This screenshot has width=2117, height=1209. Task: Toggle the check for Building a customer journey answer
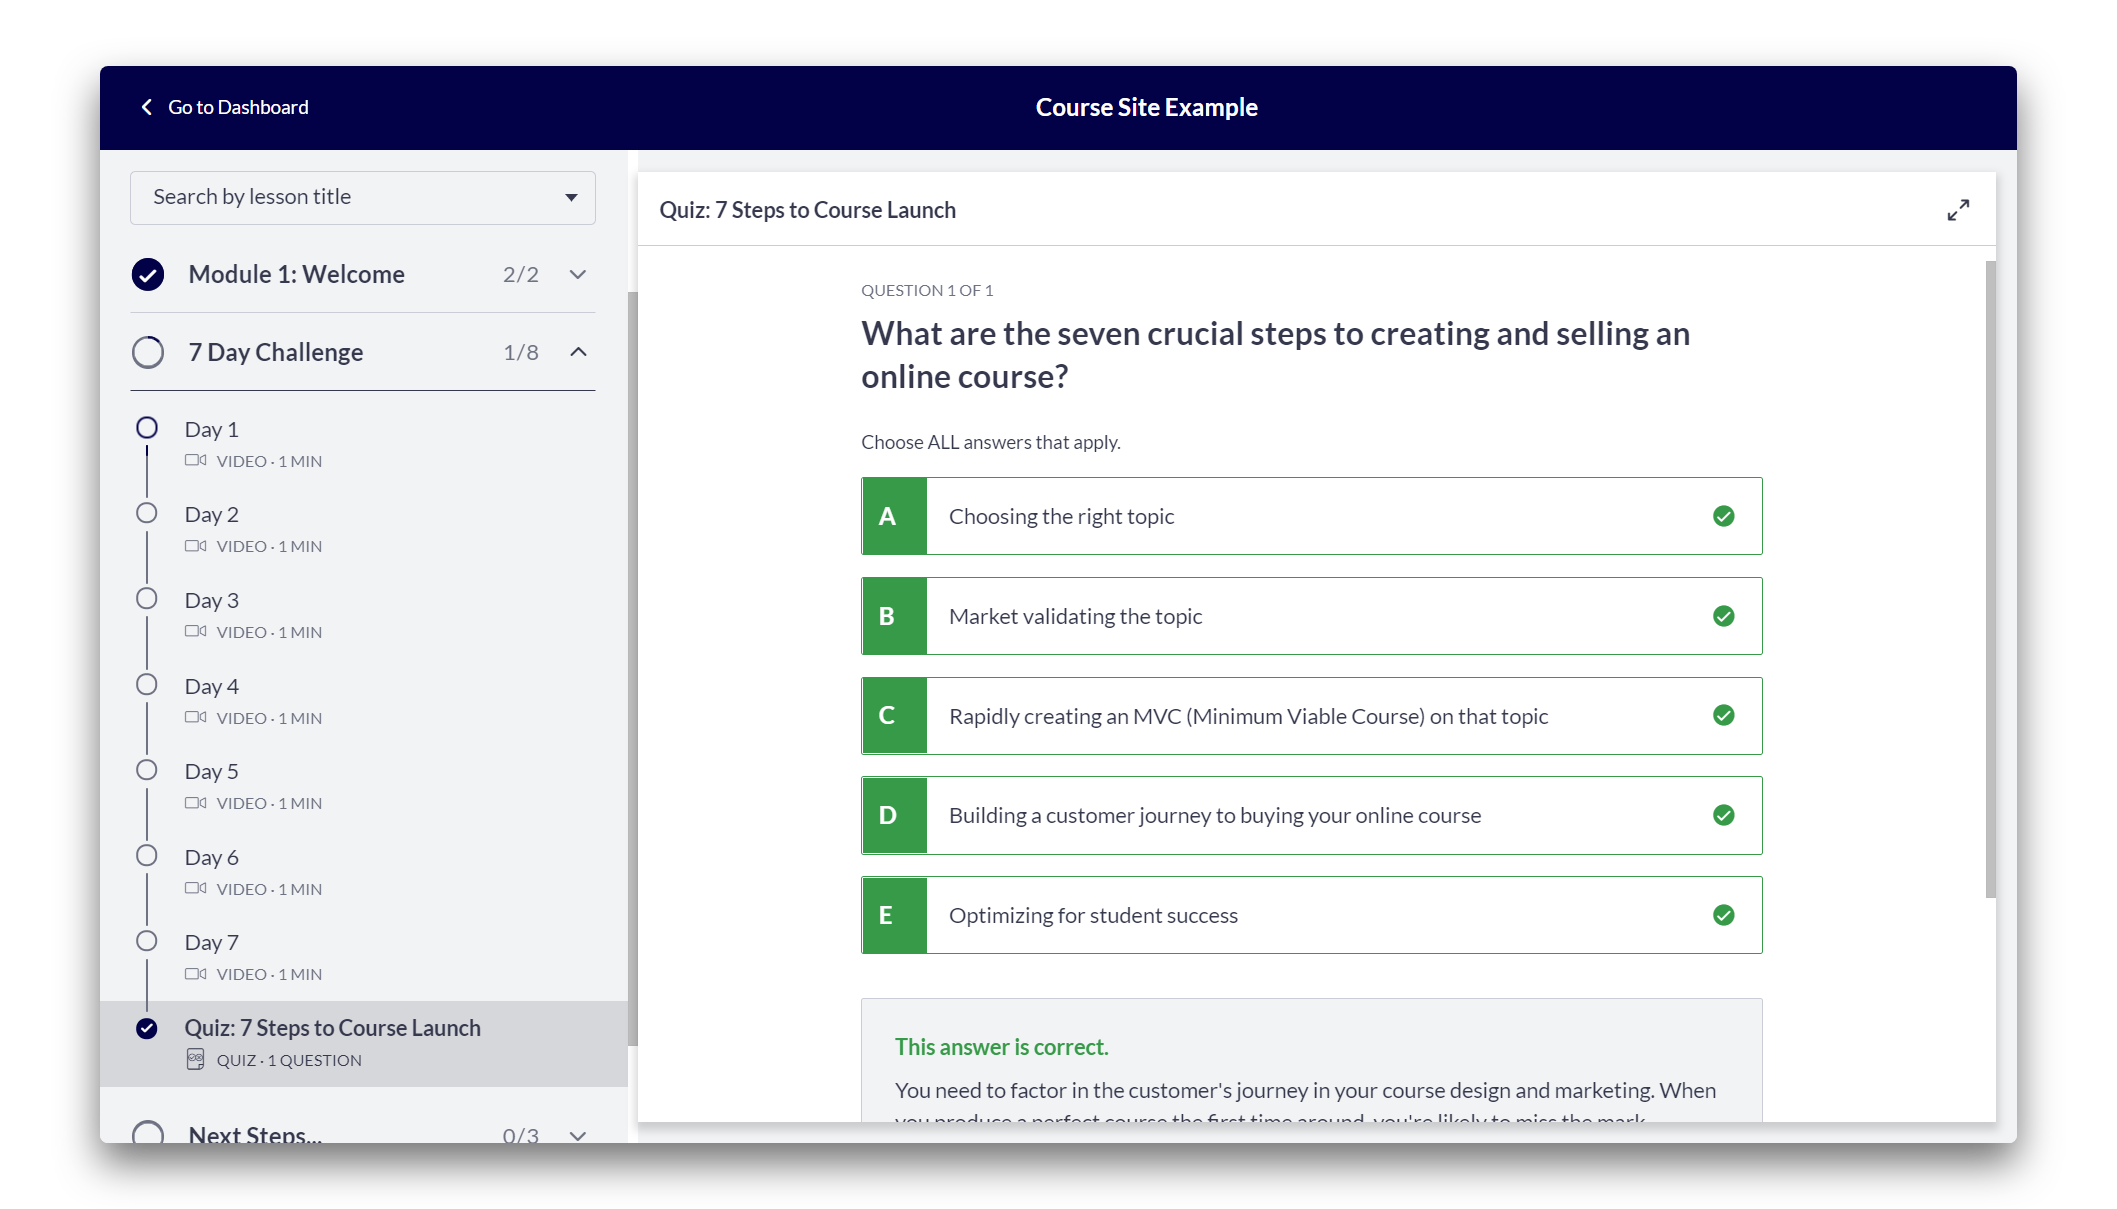1723,815
